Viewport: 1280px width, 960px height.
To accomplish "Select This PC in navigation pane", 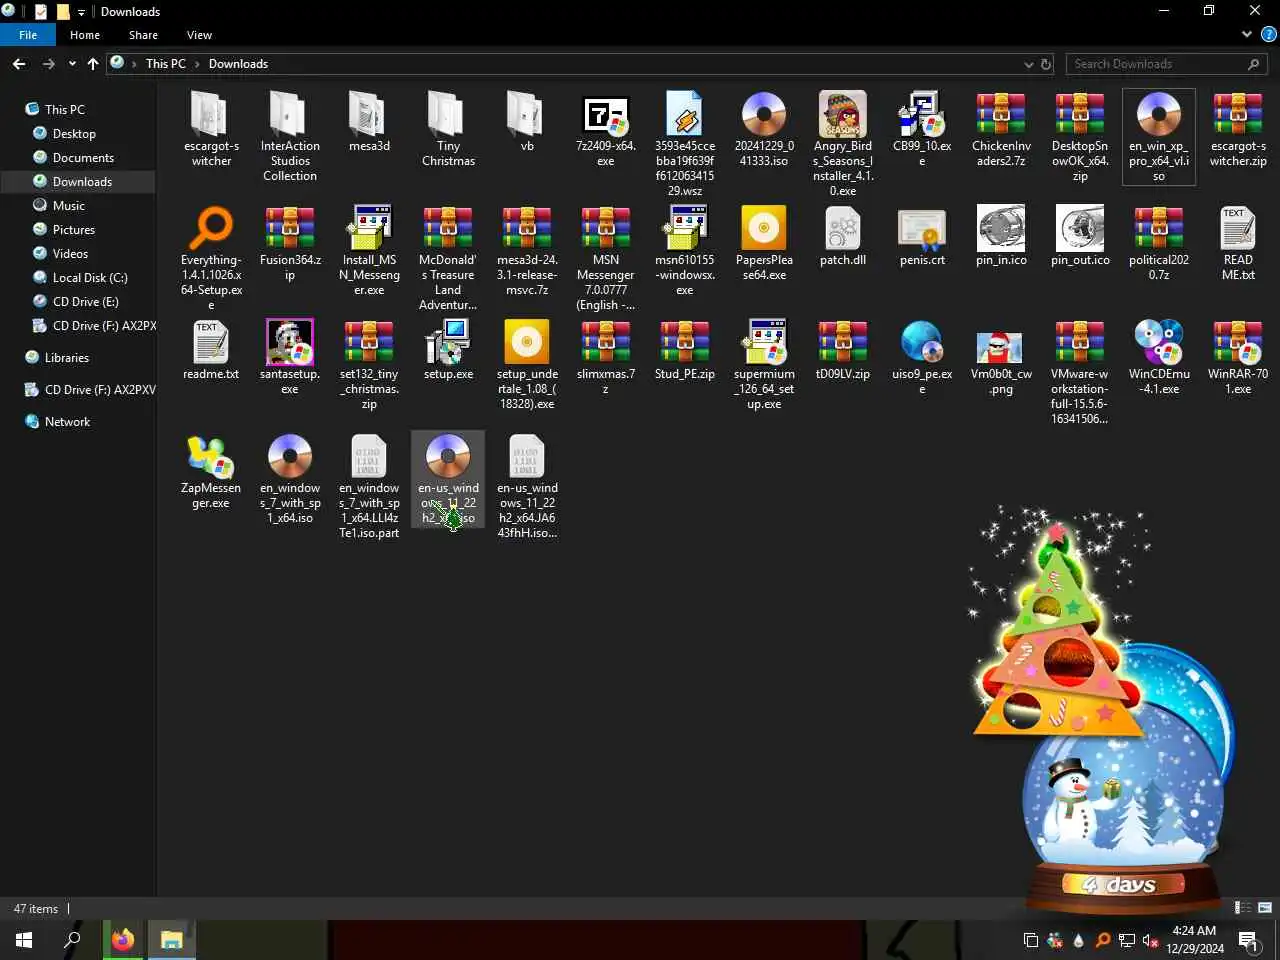I will point(65,110).
